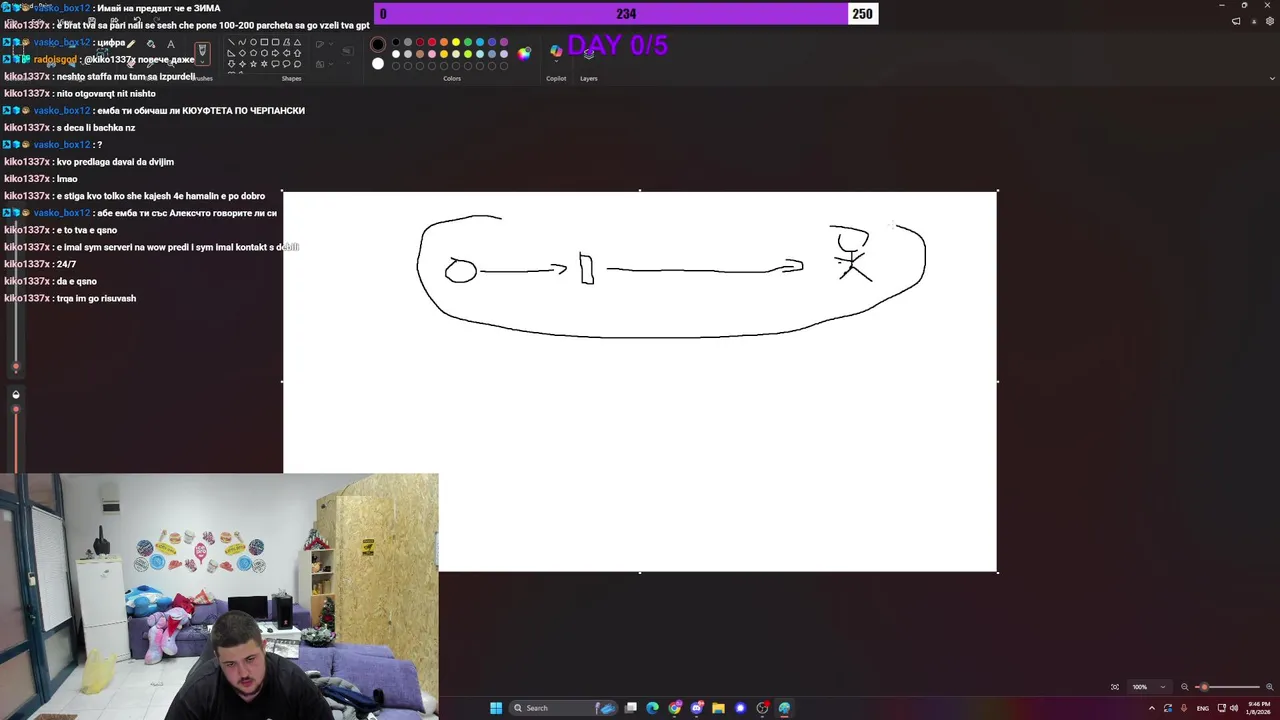This screenshot has width=1280, height=720.
Task: Select the Text tool
Action: tap(171, 44)
